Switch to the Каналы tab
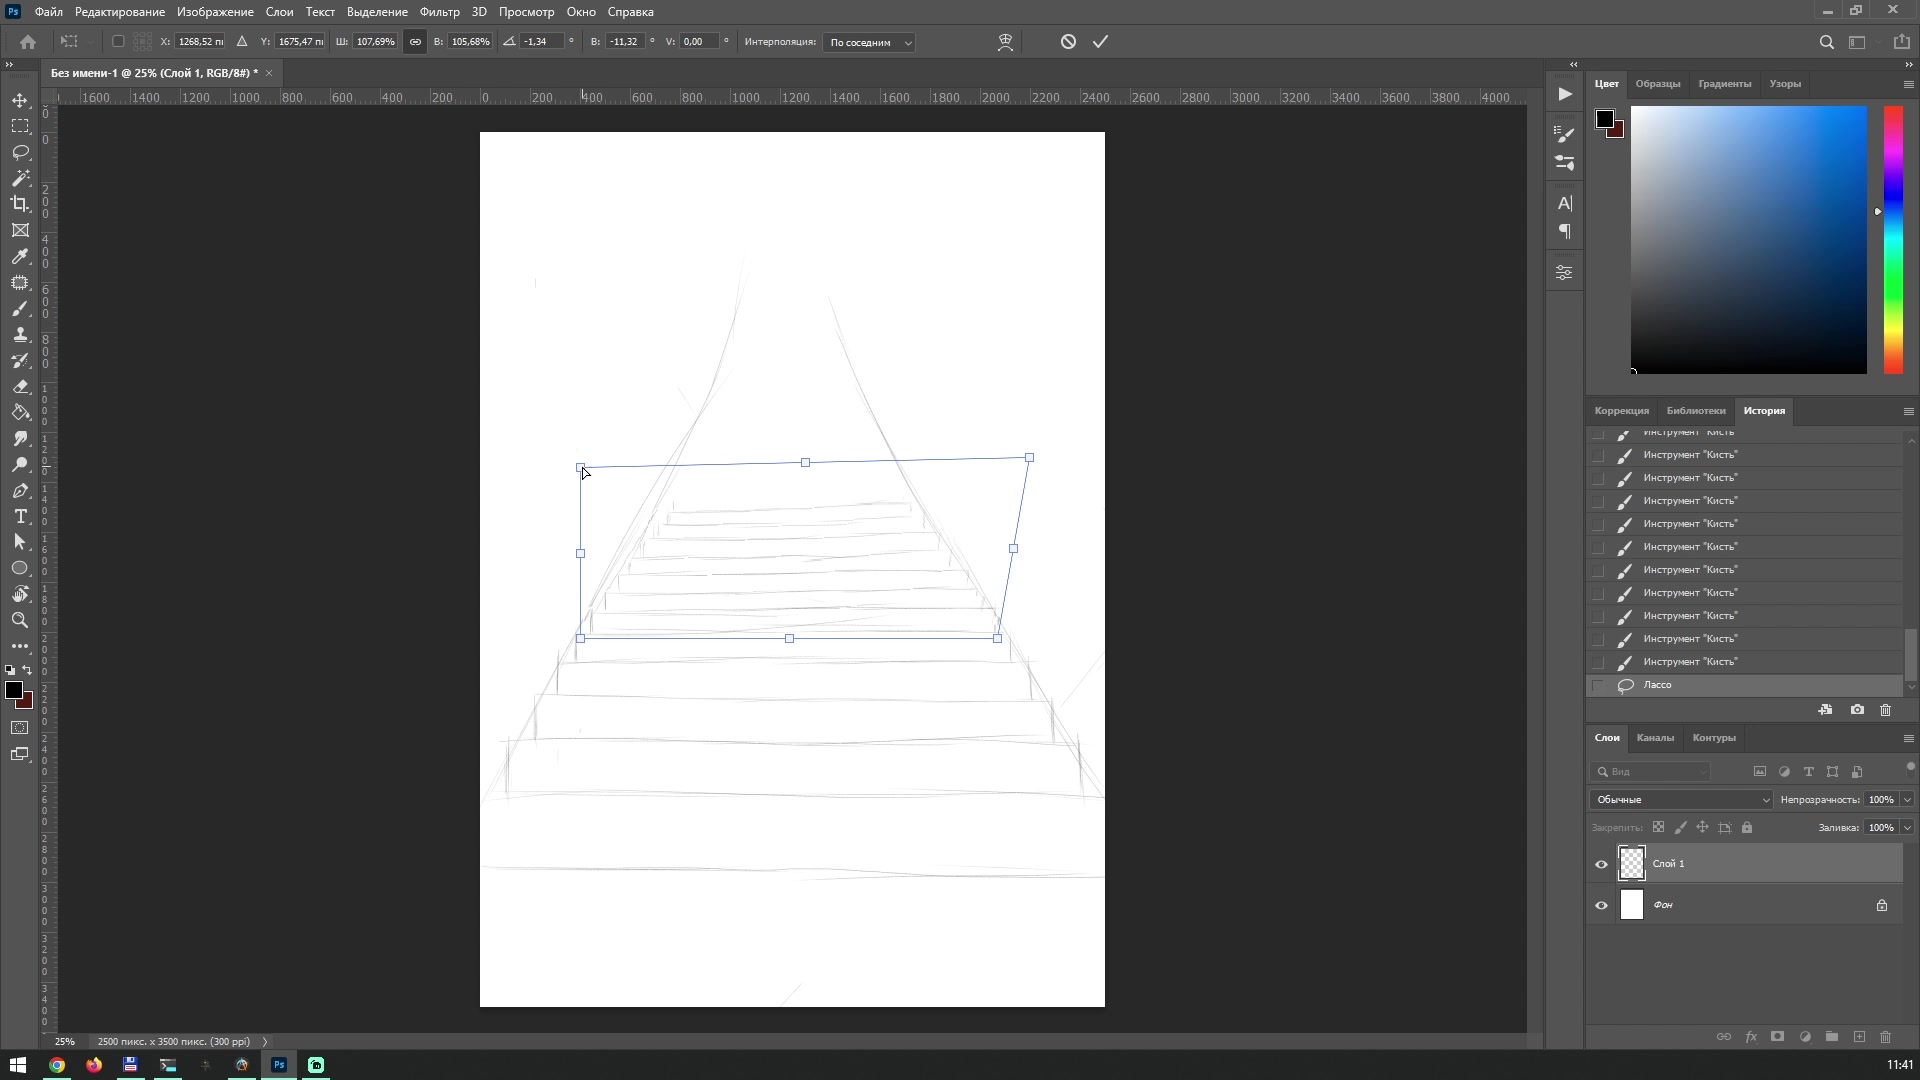This screenshot has width=1920, height=1080. 1654,738
